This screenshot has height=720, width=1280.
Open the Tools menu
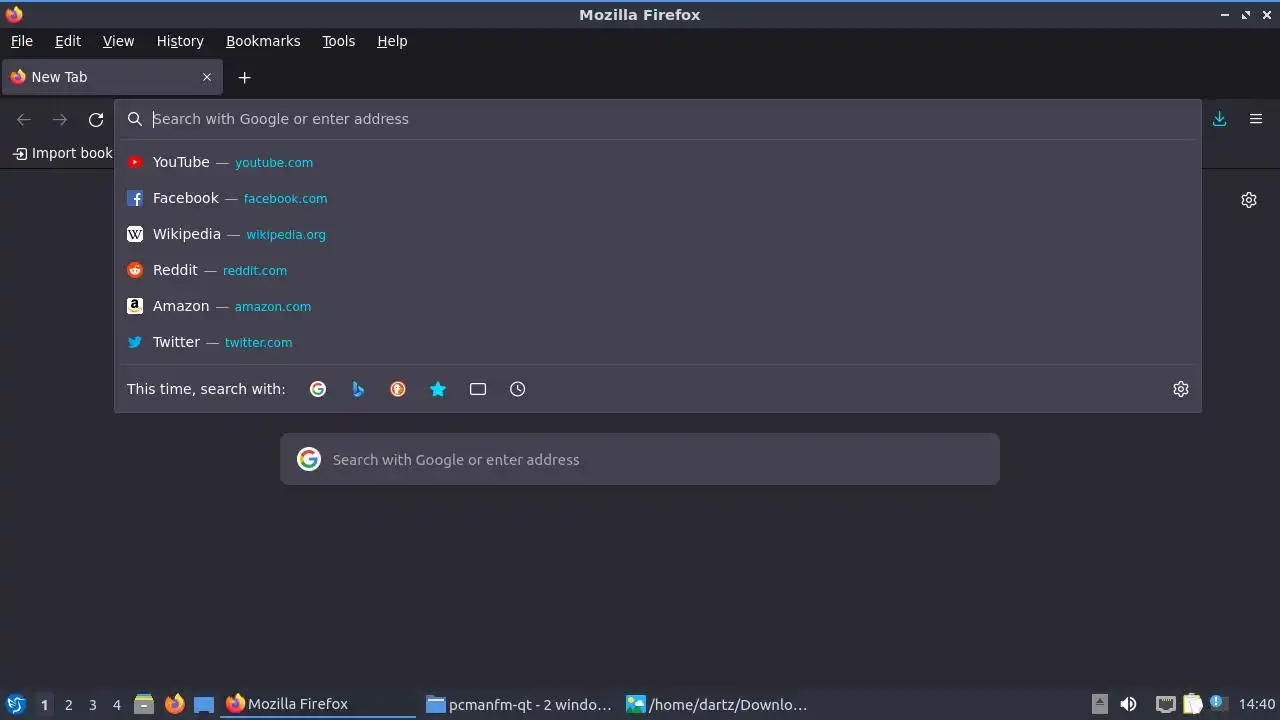coord(338,41)
